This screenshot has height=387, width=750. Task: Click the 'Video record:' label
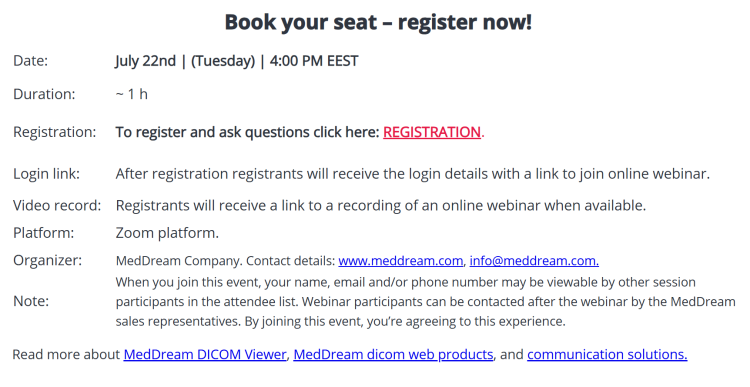(x=57, y=206)
